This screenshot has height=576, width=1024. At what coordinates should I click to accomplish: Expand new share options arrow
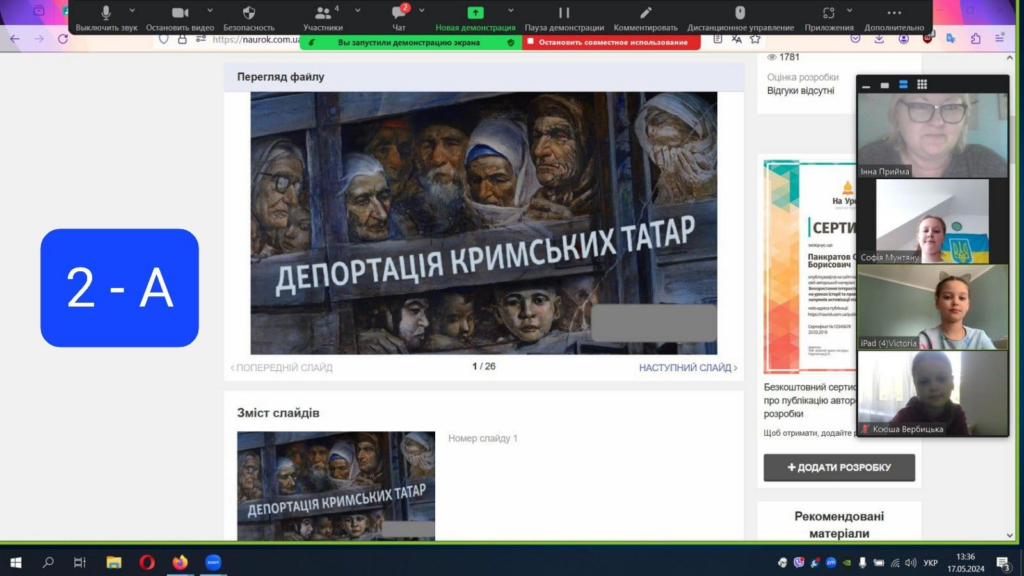(511, 10)
